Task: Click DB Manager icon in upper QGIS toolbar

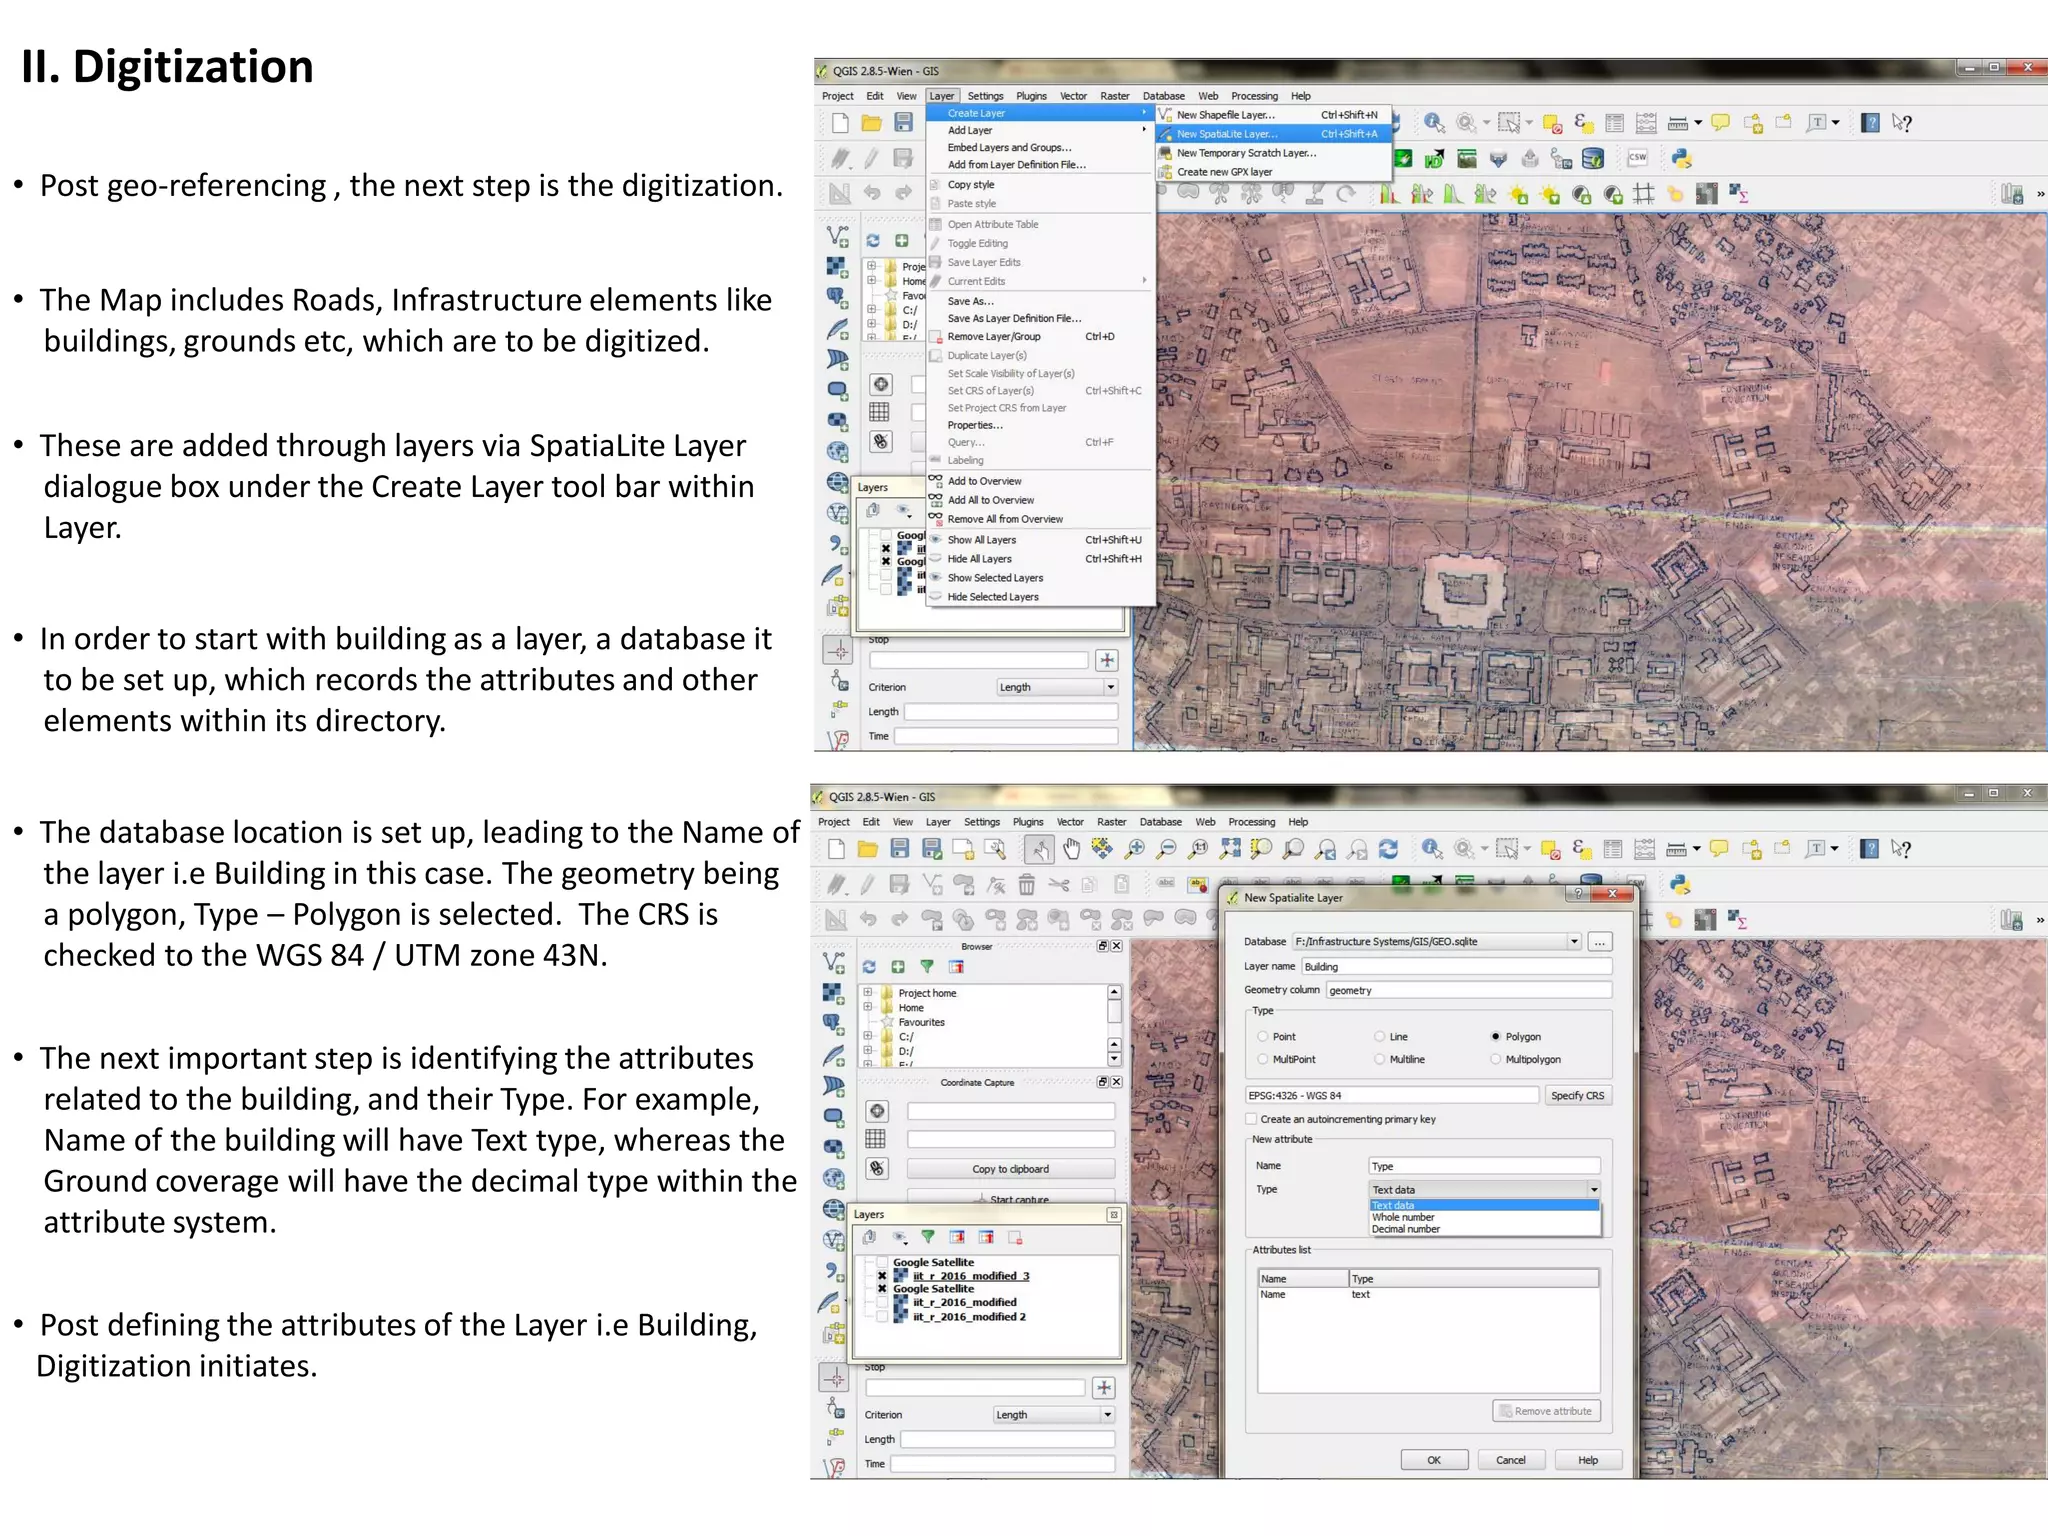Action: pyautogui.click(x=1594, y=159)
